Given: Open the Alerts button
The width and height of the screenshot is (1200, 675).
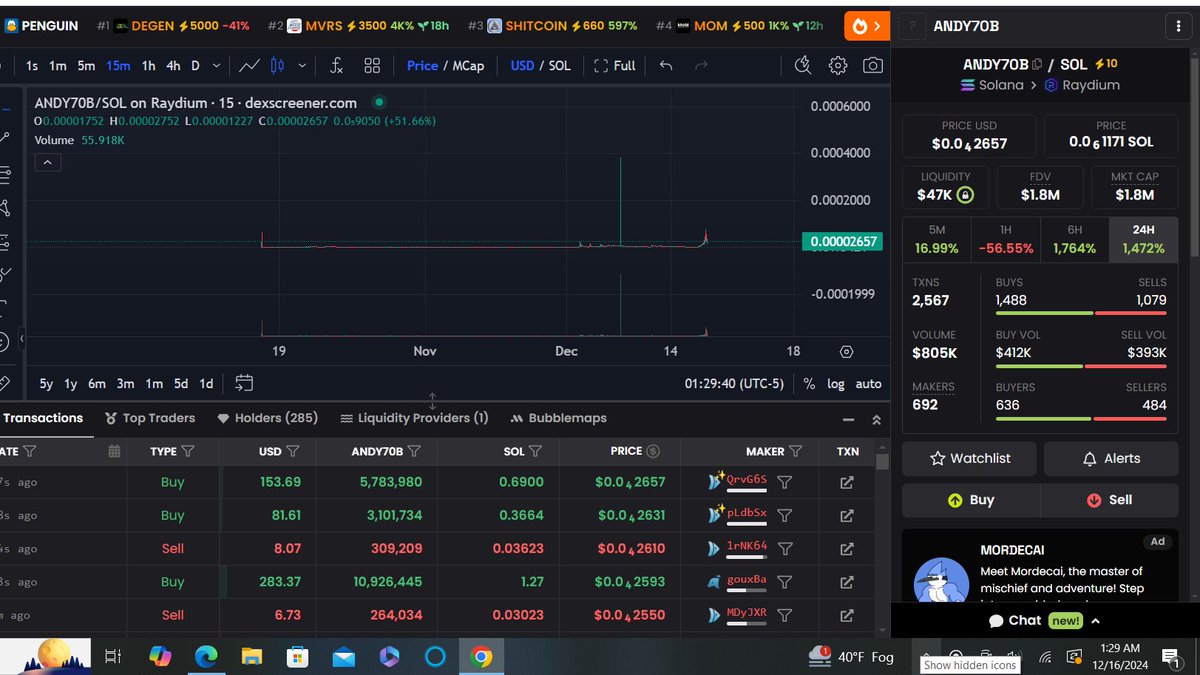Looking at the screenshot, I should click(1111, 458).
